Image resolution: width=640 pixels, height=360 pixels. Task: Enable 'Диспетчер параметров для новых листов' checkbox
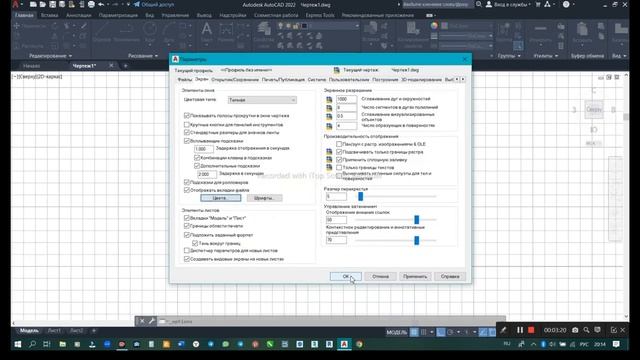coord(187,251)
